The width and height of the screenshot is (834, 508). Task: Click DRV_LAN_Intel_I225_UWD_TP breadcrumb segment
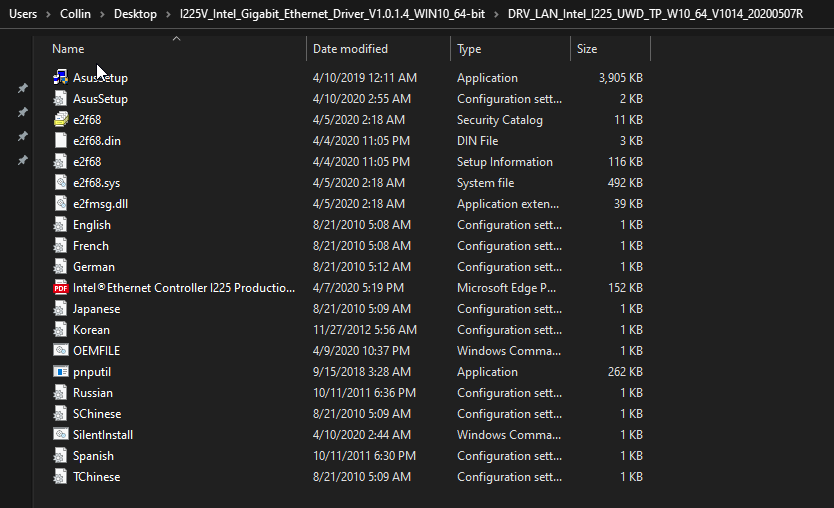655,14
